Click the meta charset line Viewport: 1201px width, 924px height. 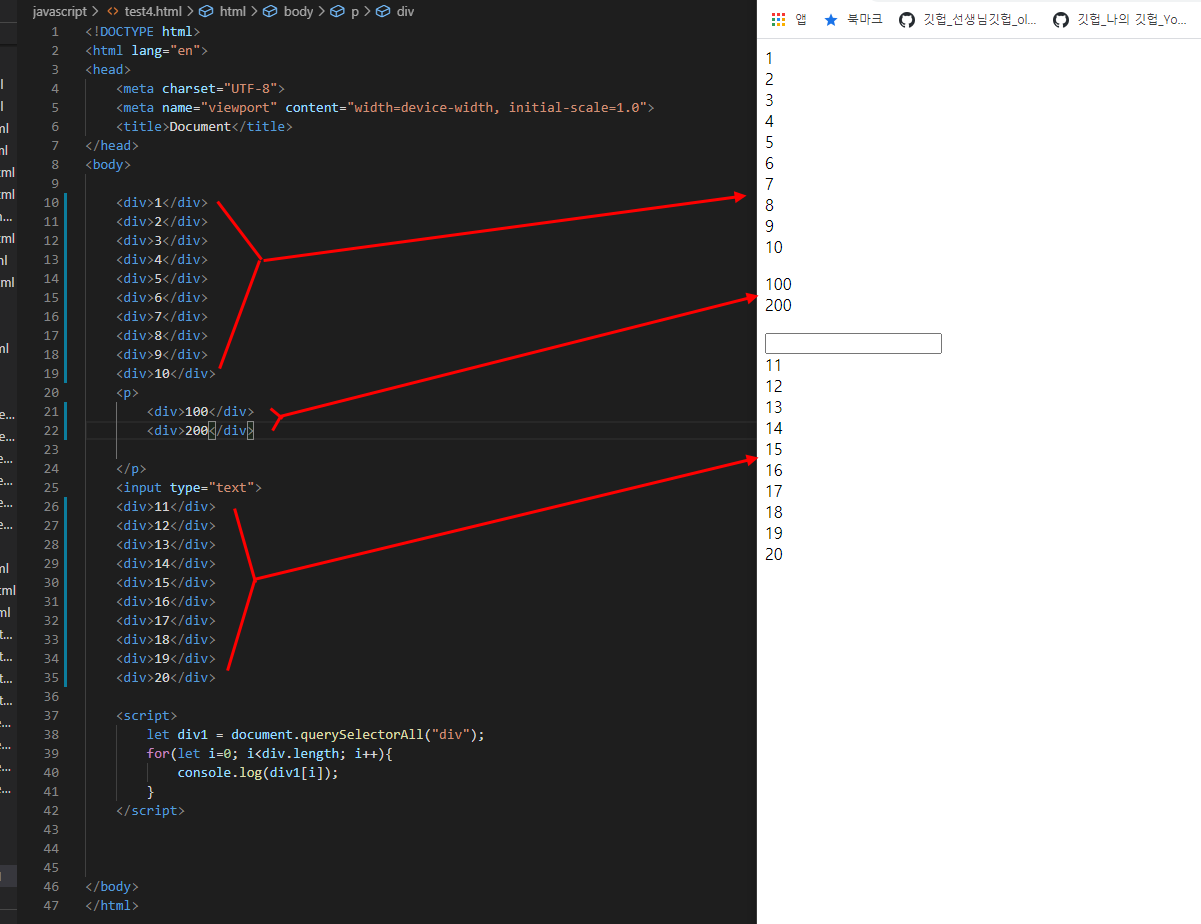pos(200,88)
